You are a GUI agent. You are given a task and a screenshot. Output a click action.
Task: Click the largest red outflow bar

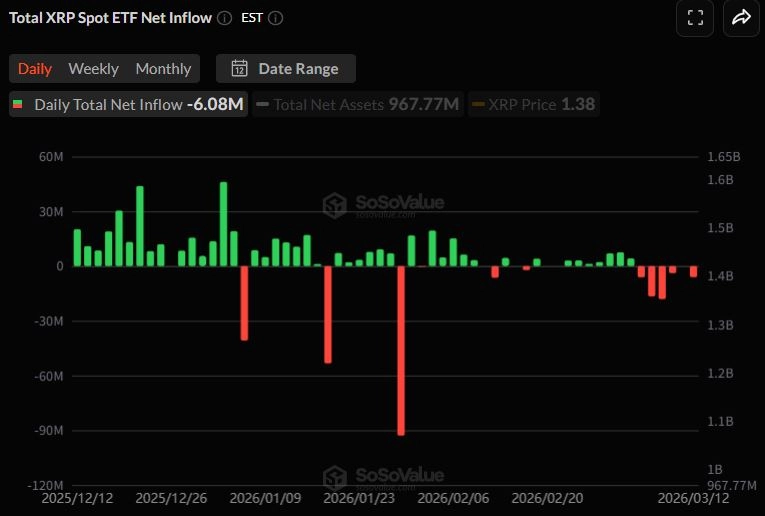coord(401,351)
